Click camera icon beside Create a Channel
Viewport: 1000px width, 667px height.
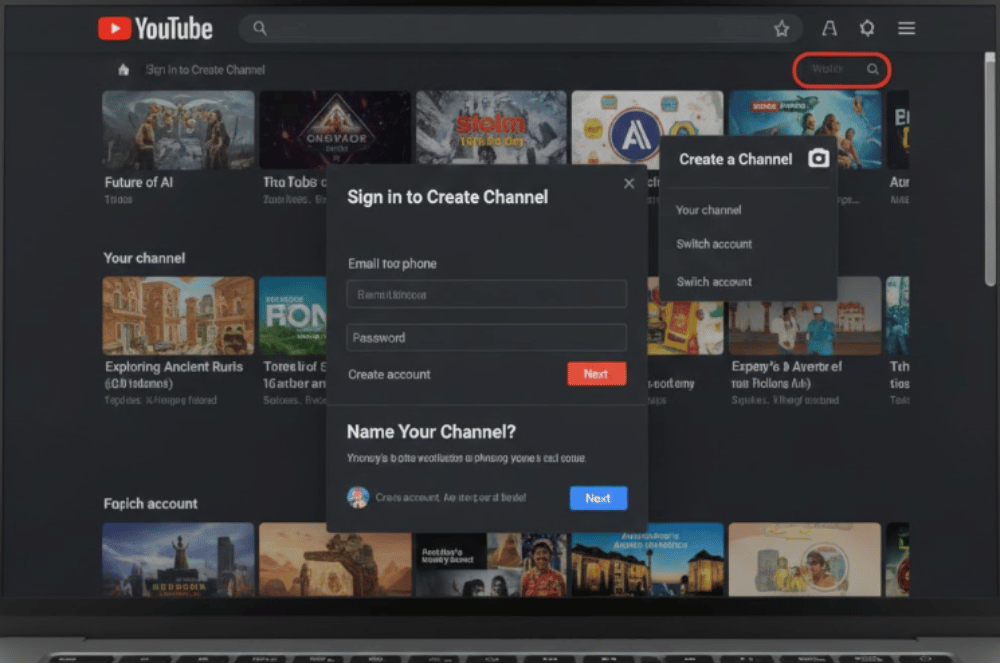point(819,158)
